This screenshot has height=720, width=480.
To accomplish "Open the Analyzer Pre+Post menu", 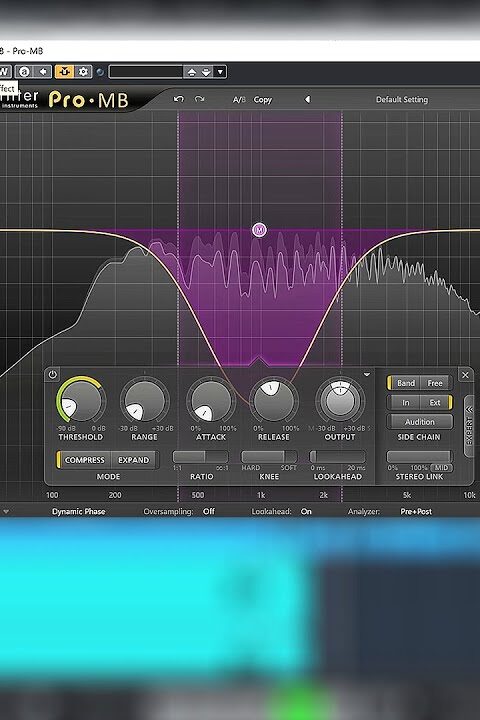I will [x=416, y=511].
